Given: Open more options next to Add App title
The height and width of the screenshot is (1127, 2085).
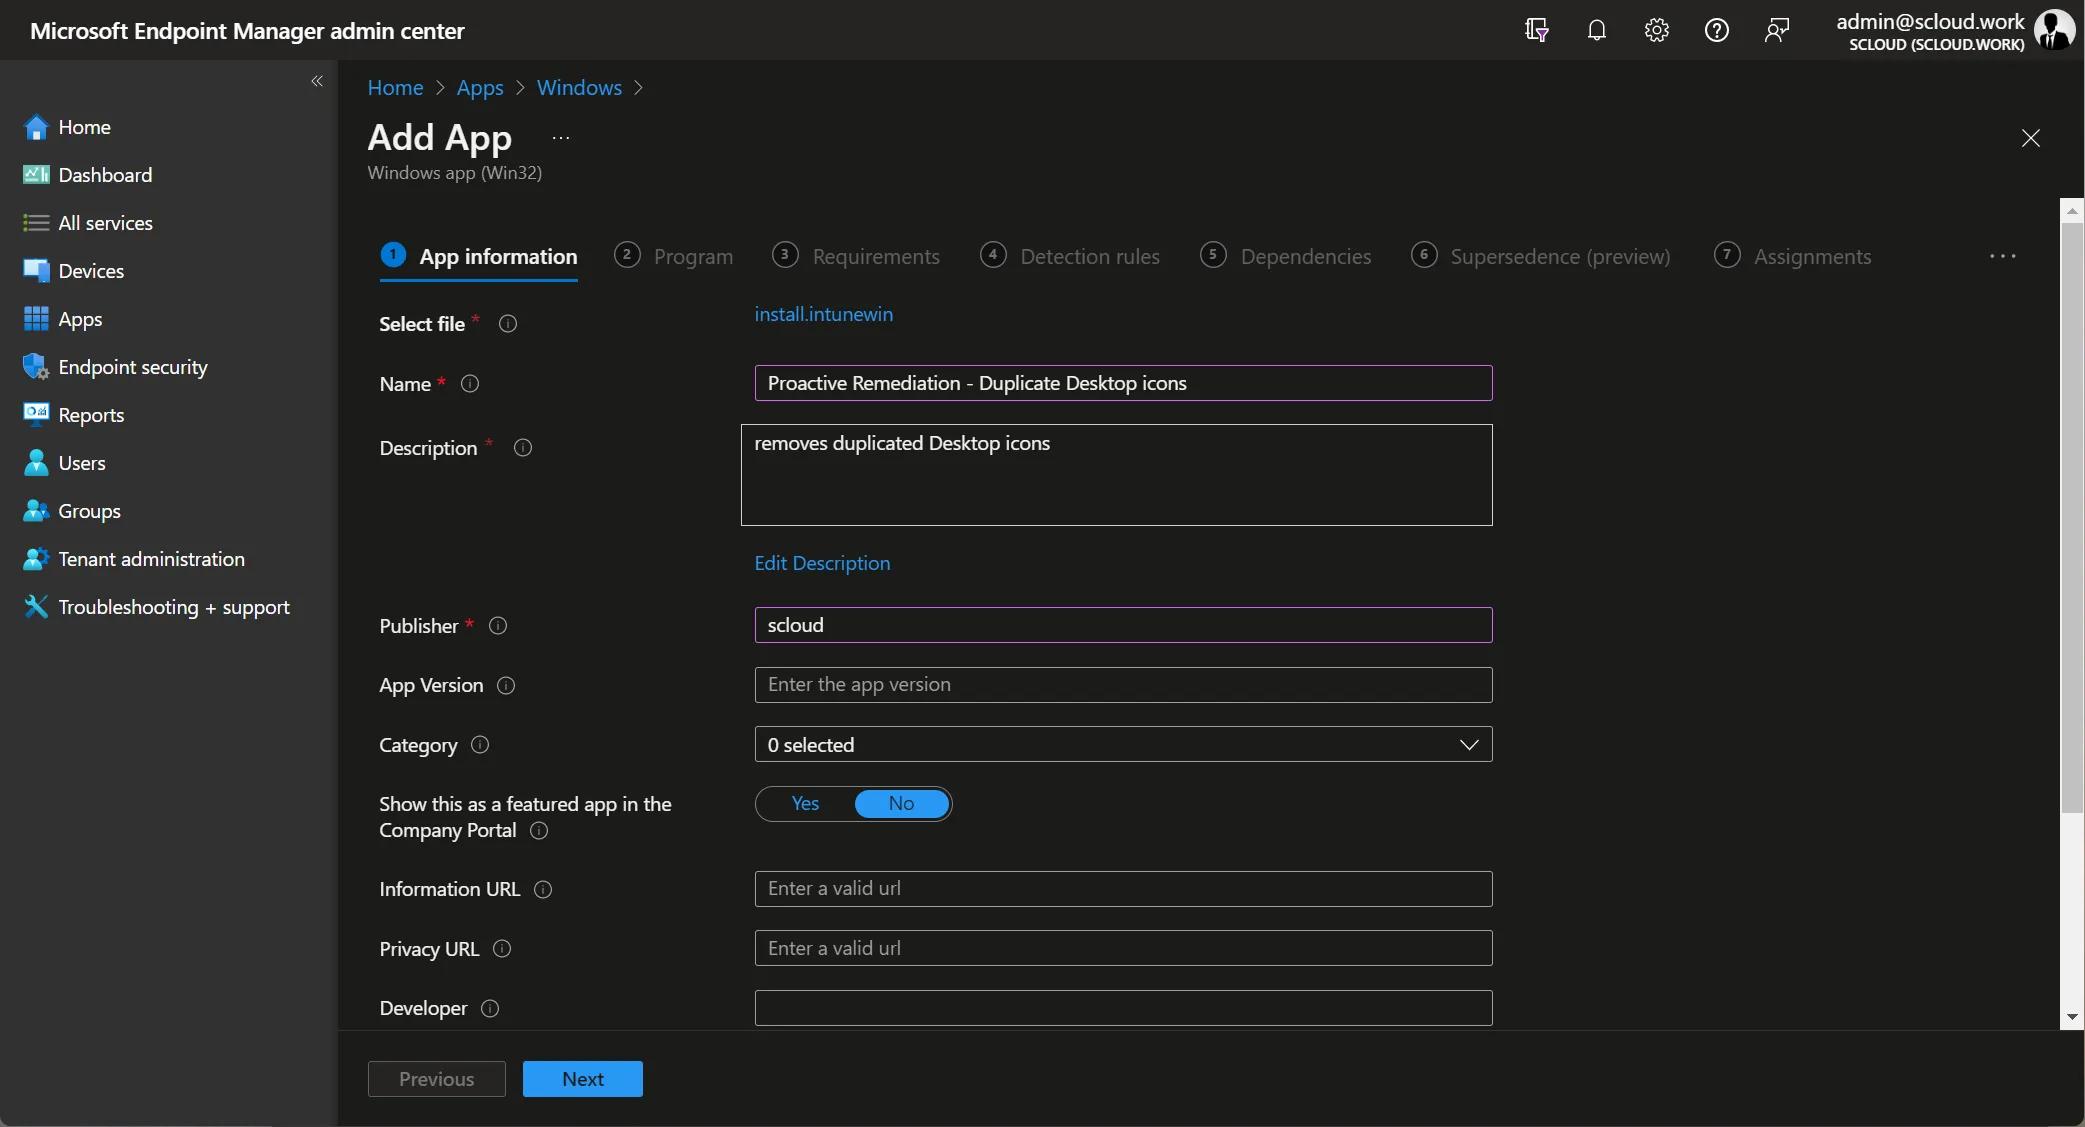Looking at the screenshot, I should click(x=561, y=138).
